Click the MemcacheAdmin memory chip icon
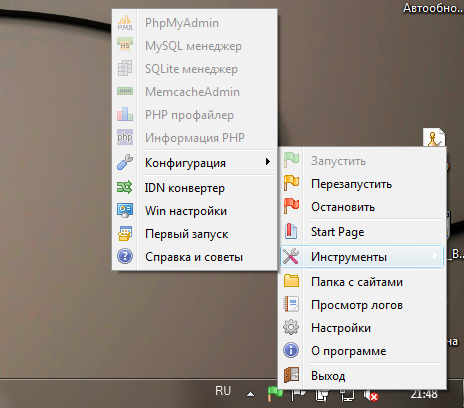 125,91
